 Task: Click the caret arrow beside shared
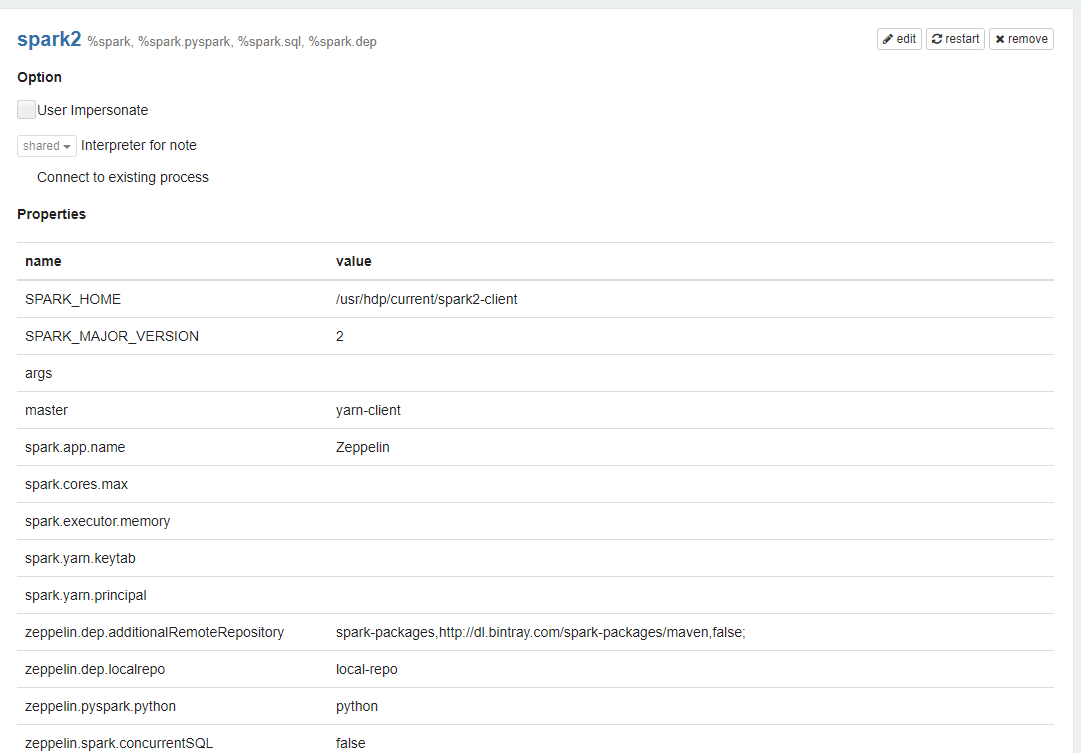(x=68, y=145)
